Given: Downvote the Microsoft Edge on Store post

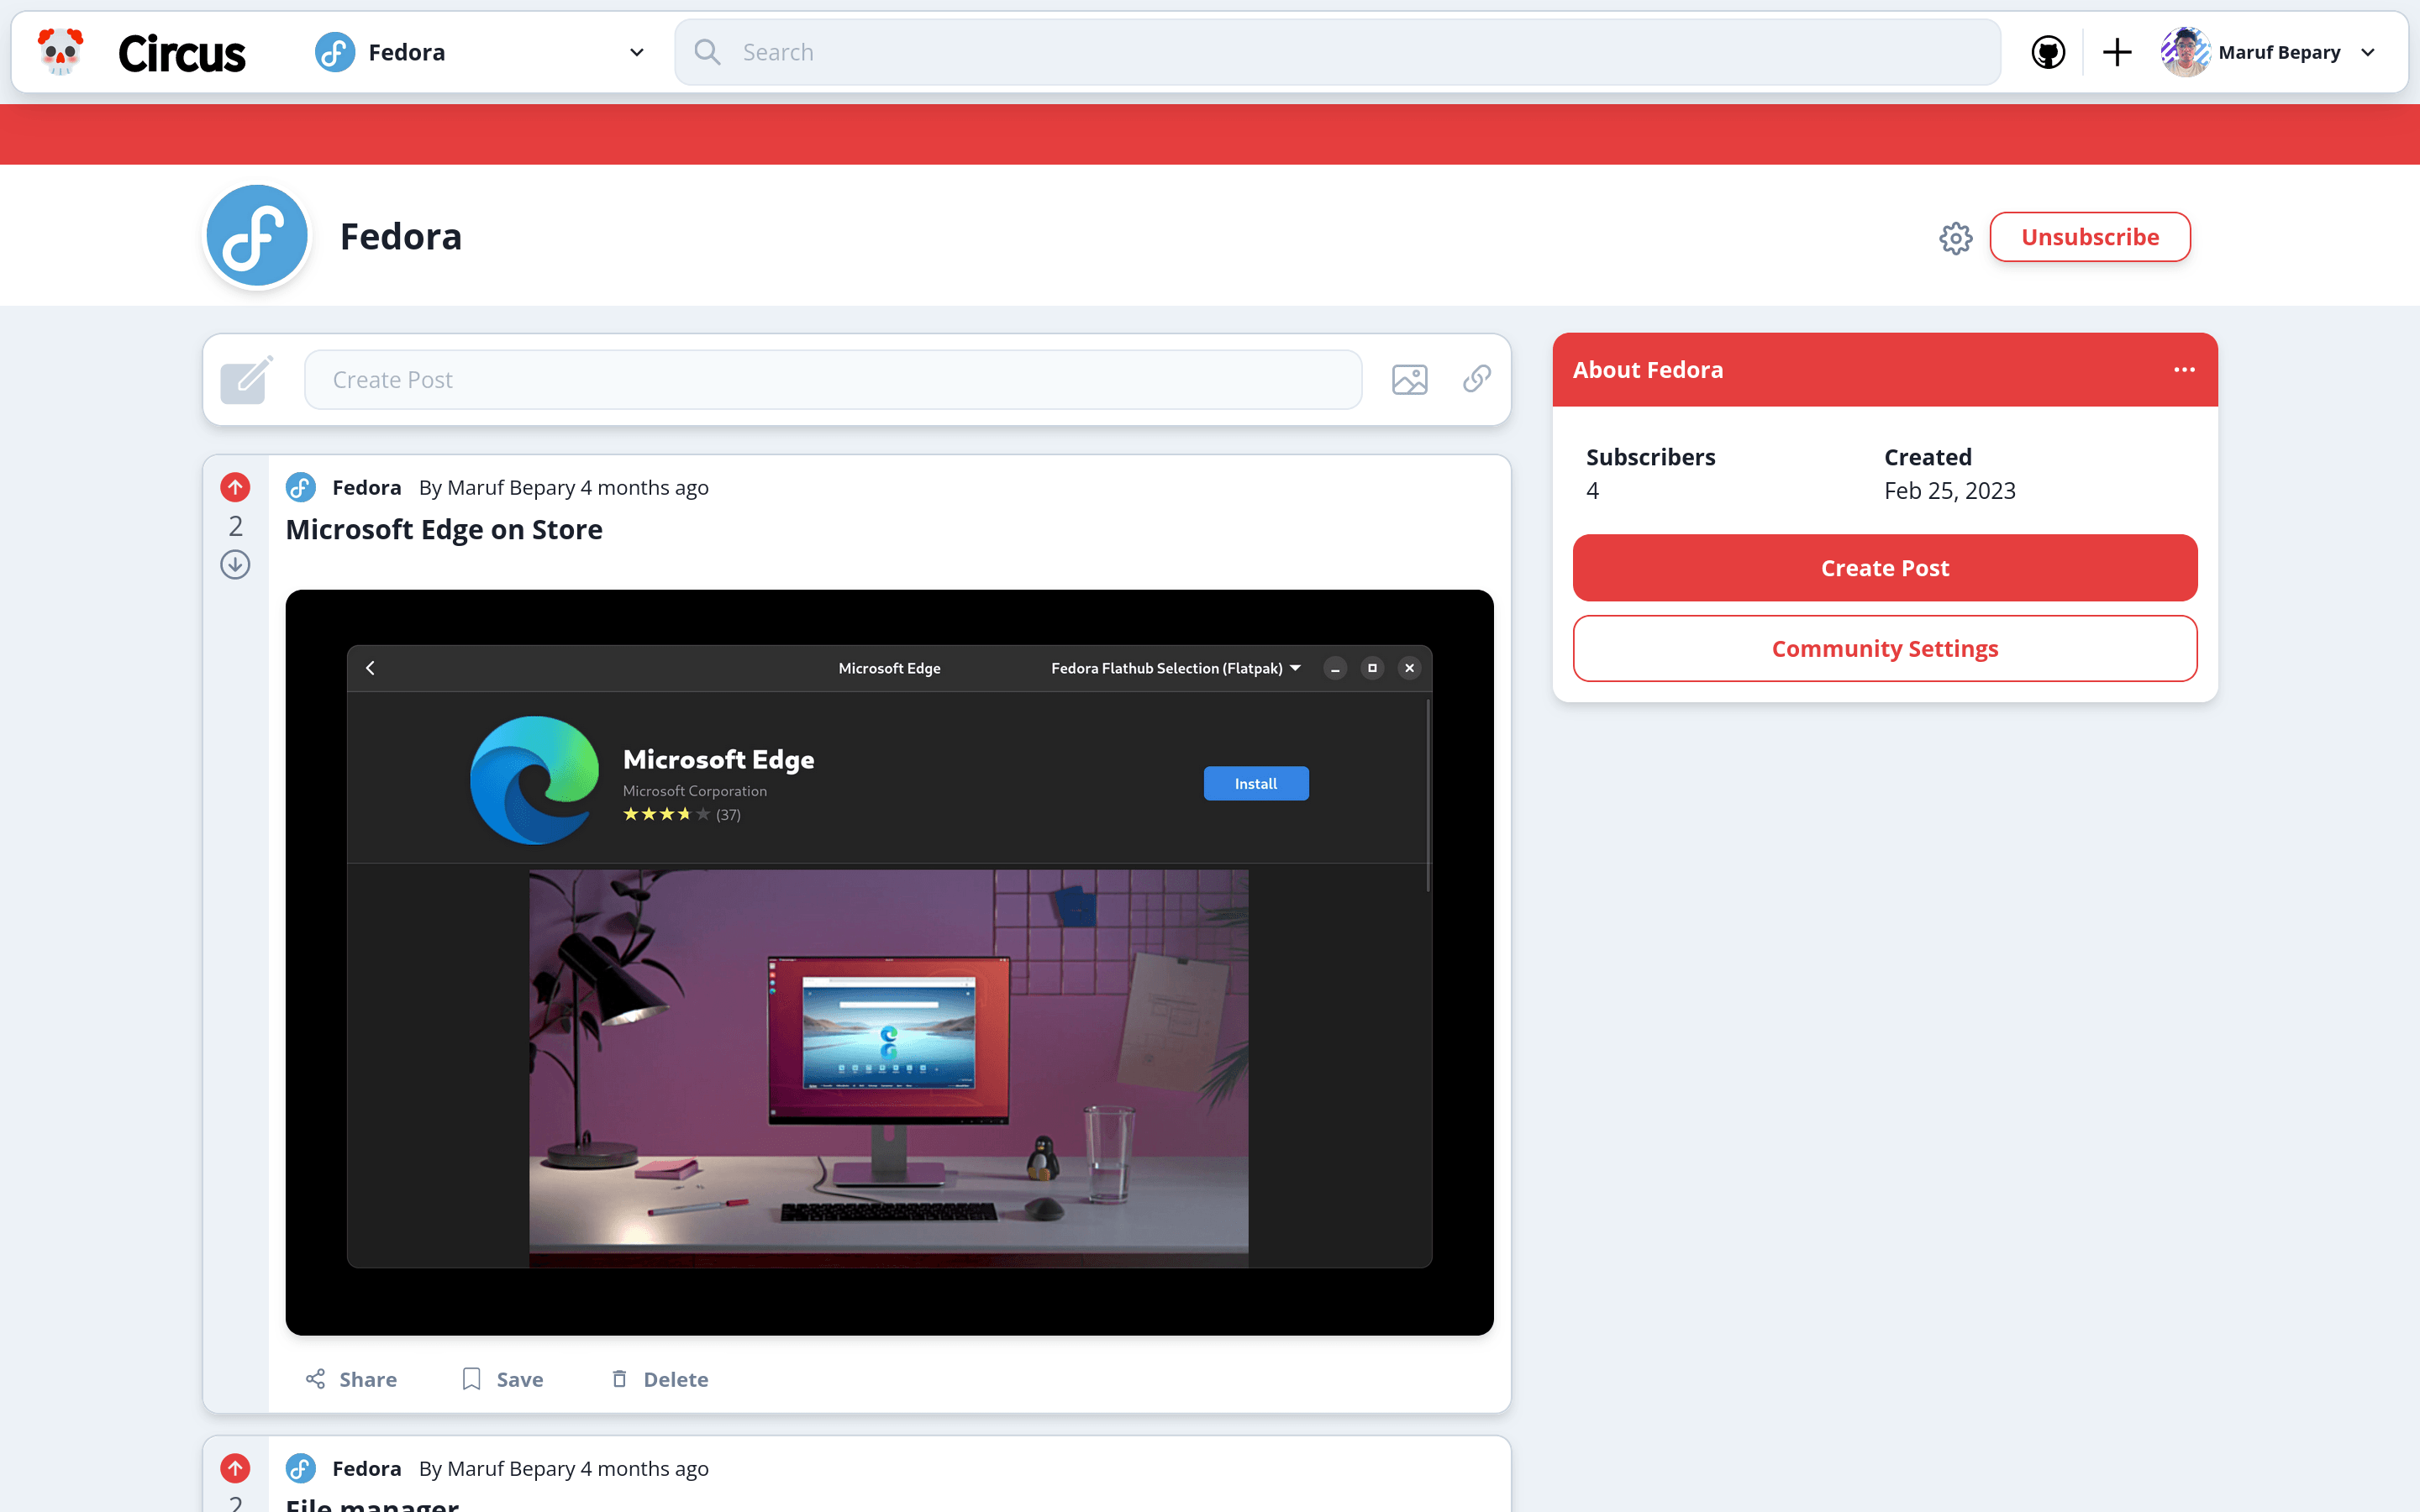Looking at the screenshot, I should pyautogui.click(x=235, y=565).
